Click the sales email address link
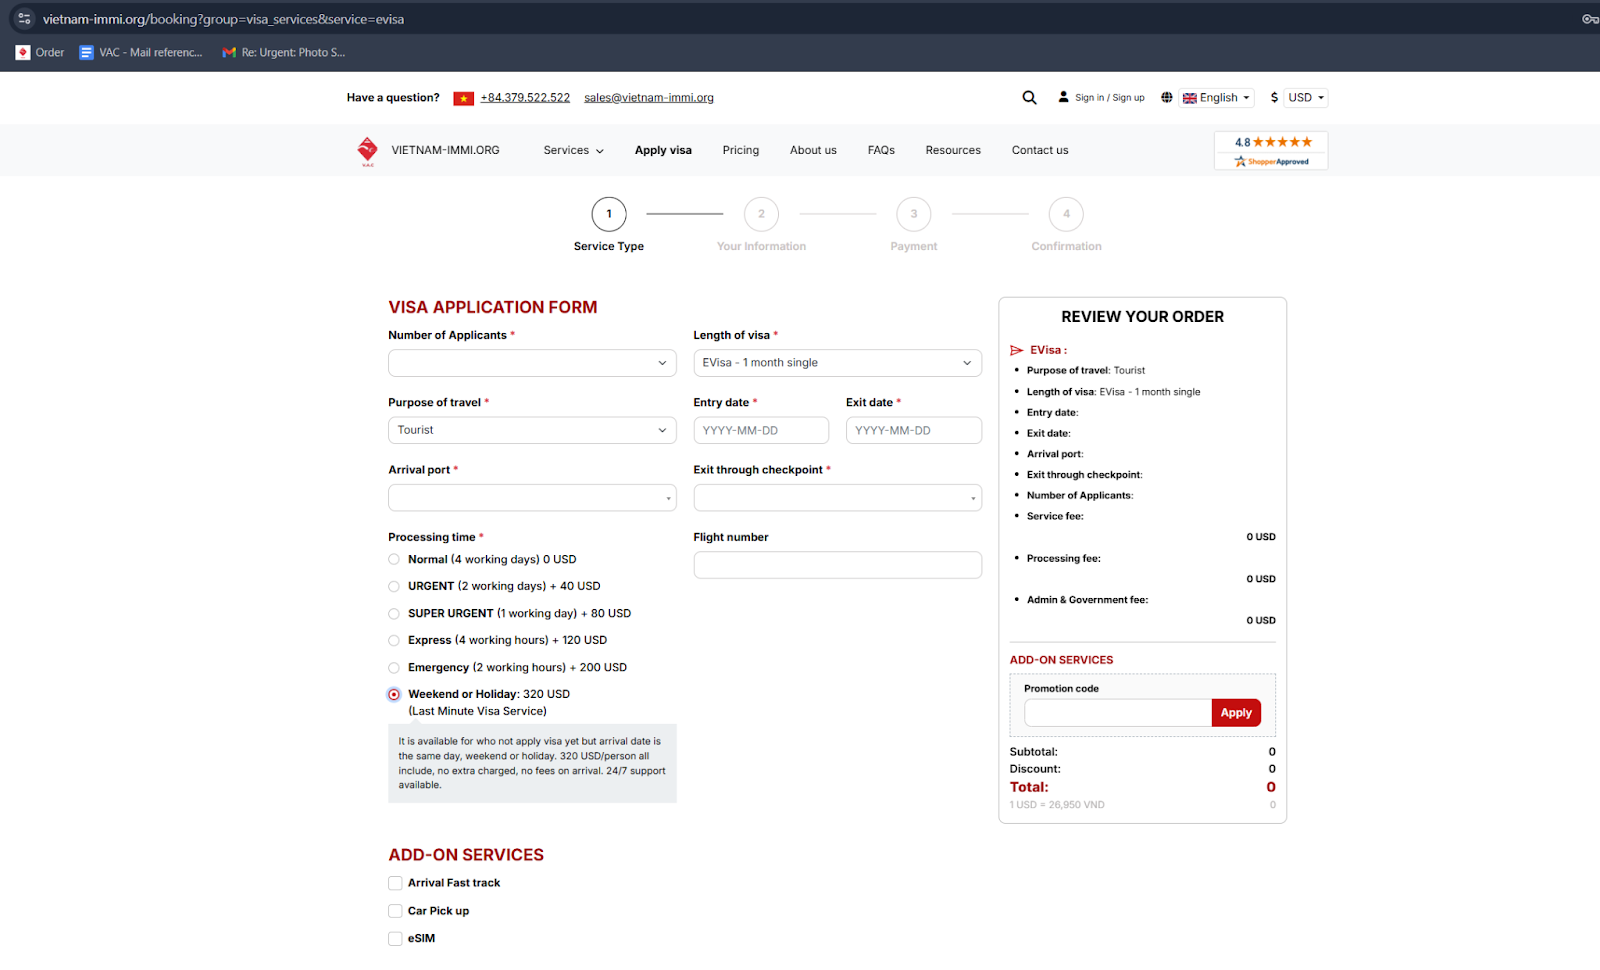 pos(648,98)
